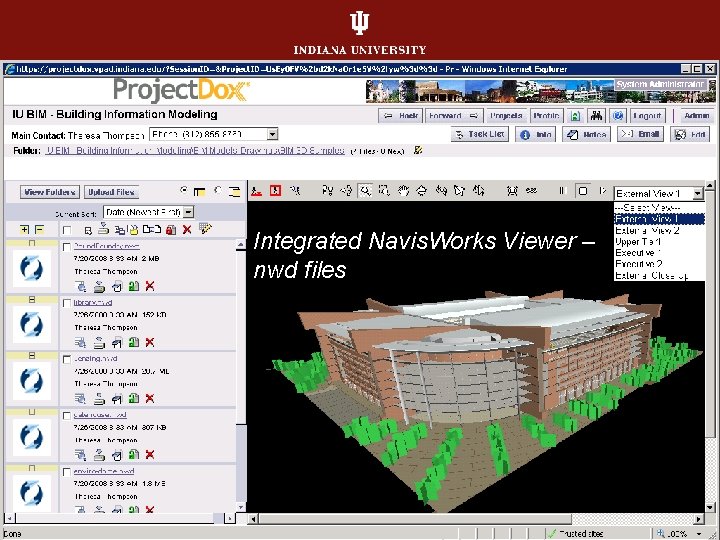The image size is (720, 540).
Task: Toggle the External View 1 combo box arrow
Action: (x=698, y=193)
